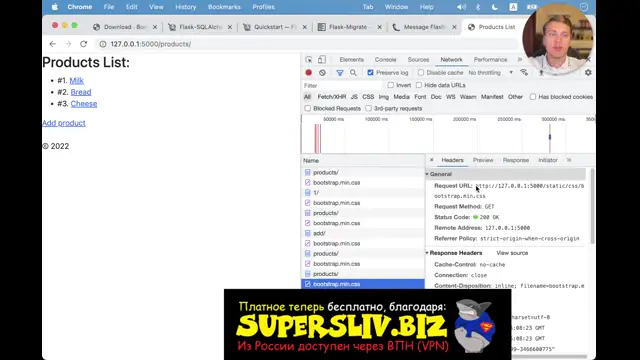Click the Add product link
Viewport: 640px width, 360px height.
click(64, 123)
